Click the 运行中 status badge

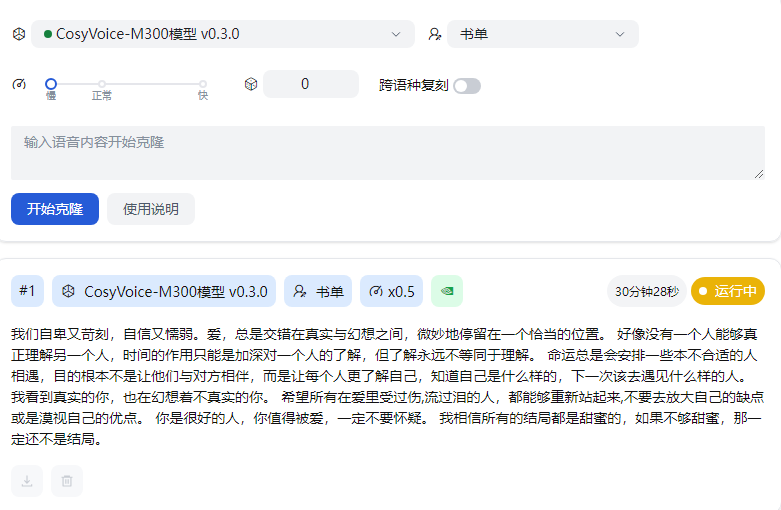pyautogui.click(x=727, y=291)
